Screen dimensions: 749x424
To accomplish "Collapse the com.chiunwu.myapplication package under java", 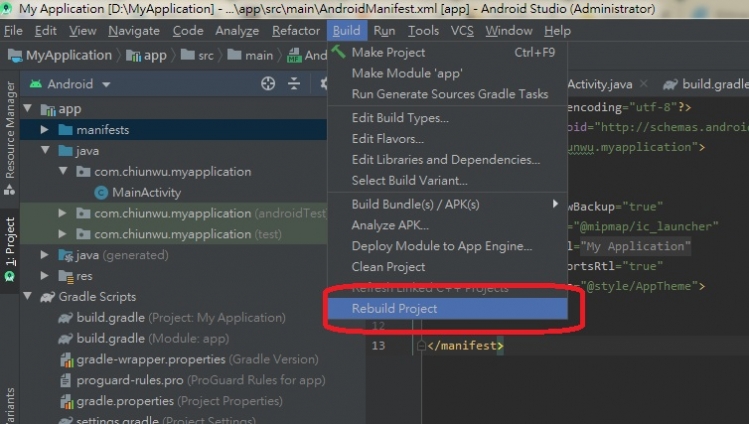I will (x=63, y=170).
